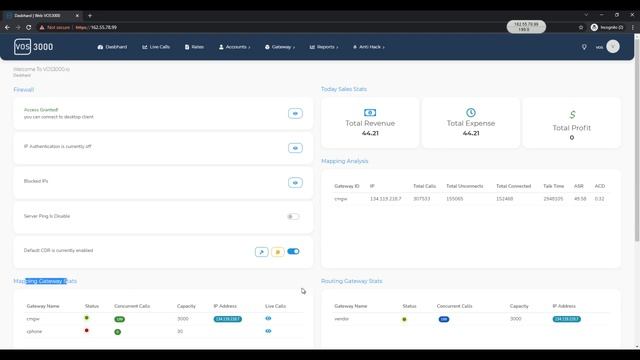Toggle the Default CDR switch
This screenshot has height=360, width=640.
tap(293, 251)
